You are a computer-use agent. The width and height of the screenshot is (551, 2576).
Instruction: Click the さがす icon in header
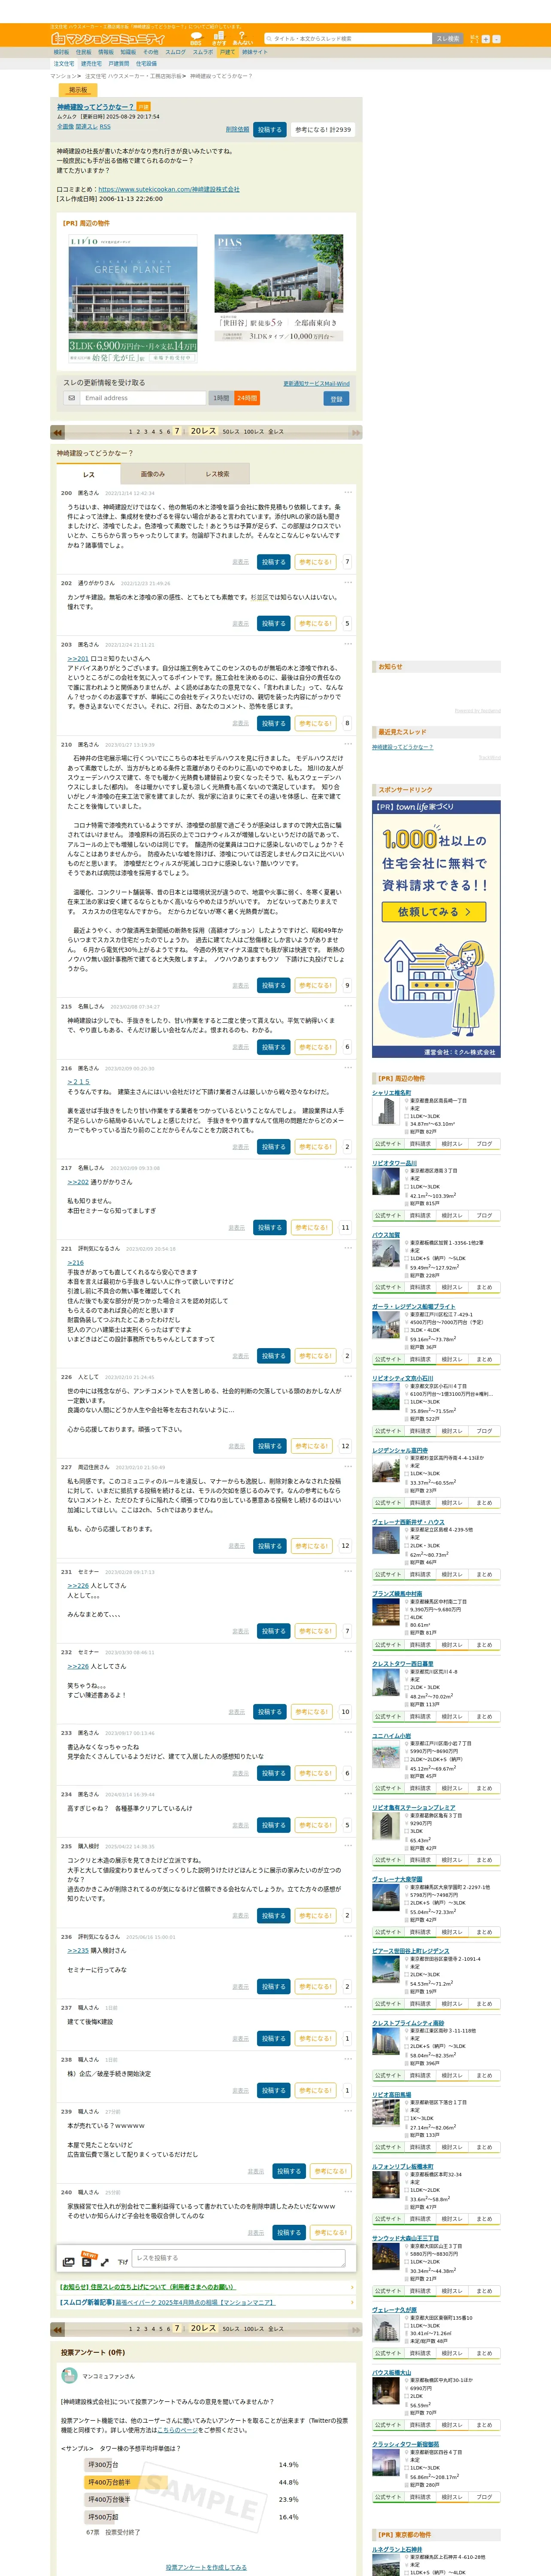tap(218, 39)
